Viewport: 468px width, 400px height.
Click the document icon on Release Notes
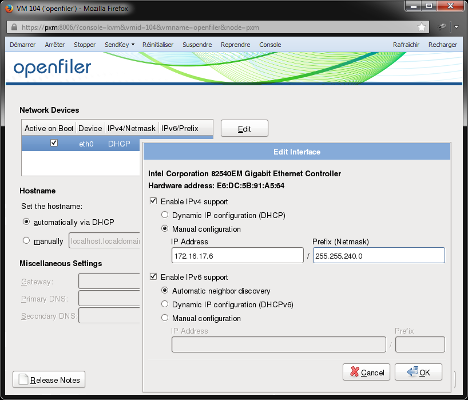23,380
